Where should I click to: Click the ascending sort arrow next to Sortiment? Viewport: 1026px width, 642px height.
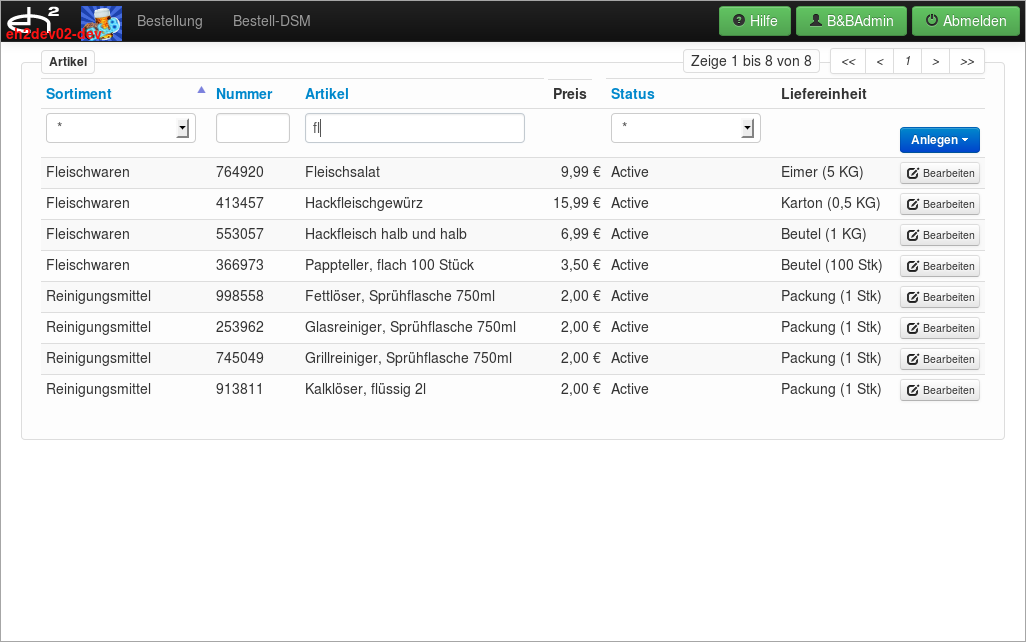[x=201, y=90]
